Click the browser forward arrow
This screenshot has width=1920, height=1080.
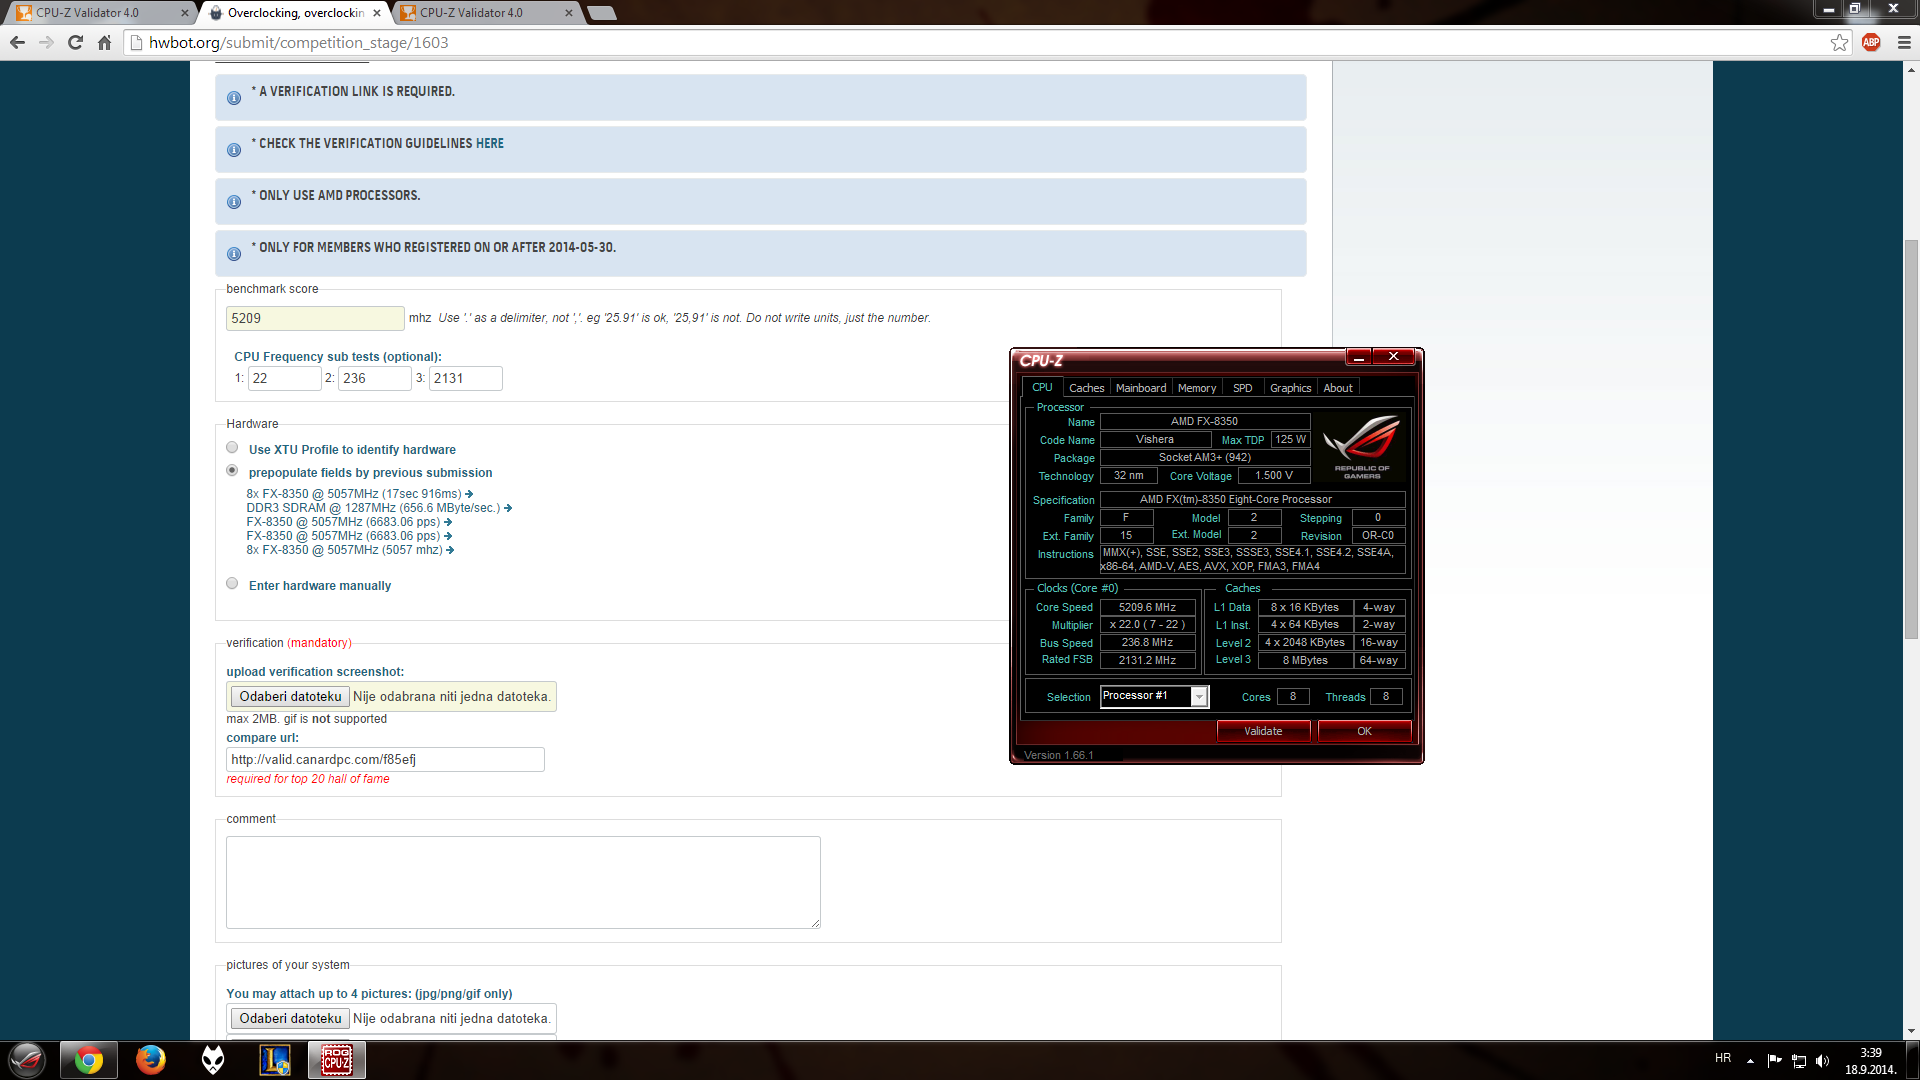pyautogui.click(x=46, y=42)
